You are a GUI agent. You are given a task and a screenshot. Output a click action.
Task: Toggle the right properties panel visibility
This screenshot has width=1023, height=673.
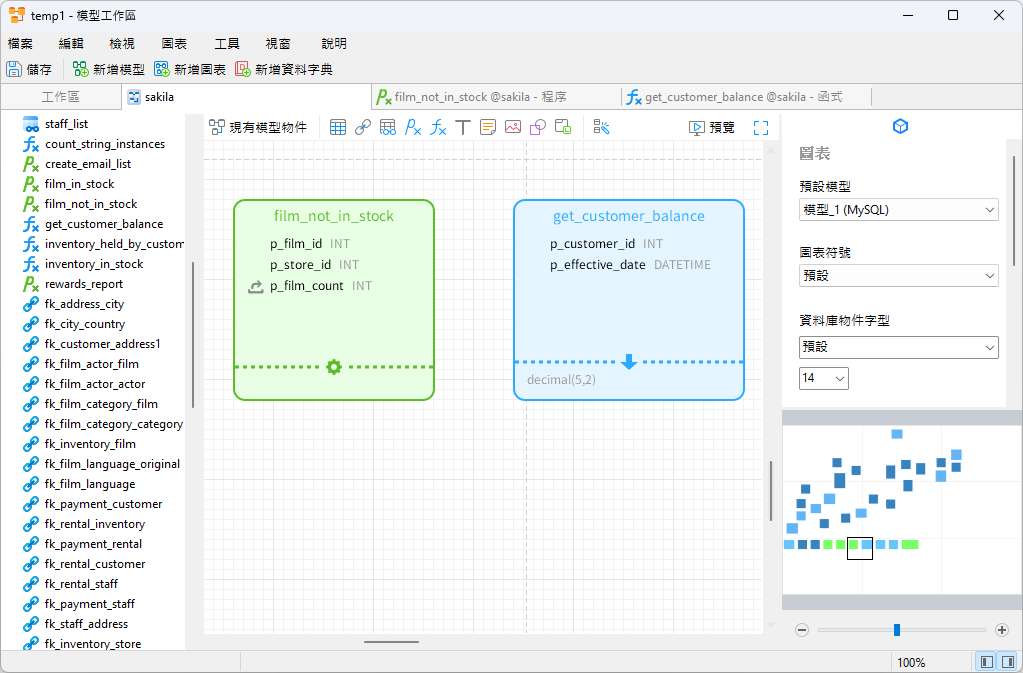click(1008, 662)
